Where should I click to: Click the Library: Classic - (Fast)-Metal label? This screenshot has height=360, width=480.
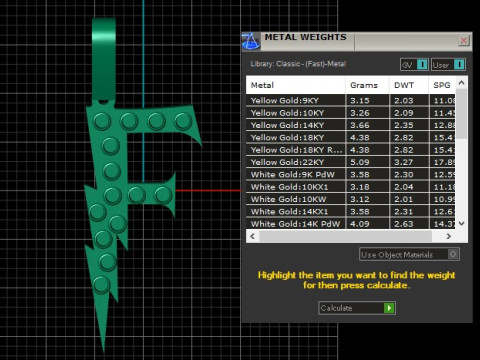(x=298, y=64)
